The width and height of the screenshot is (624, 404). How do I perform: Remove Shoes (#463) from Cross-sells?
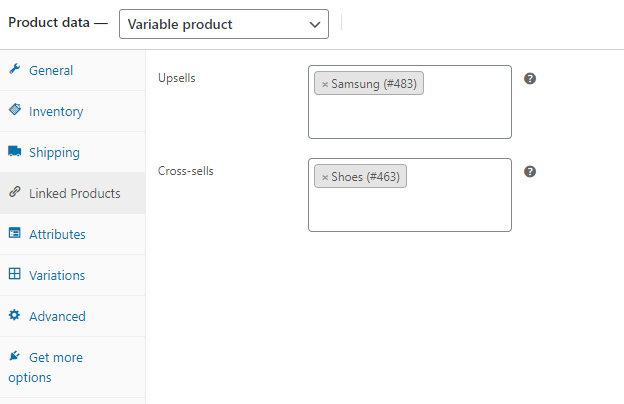325,178
